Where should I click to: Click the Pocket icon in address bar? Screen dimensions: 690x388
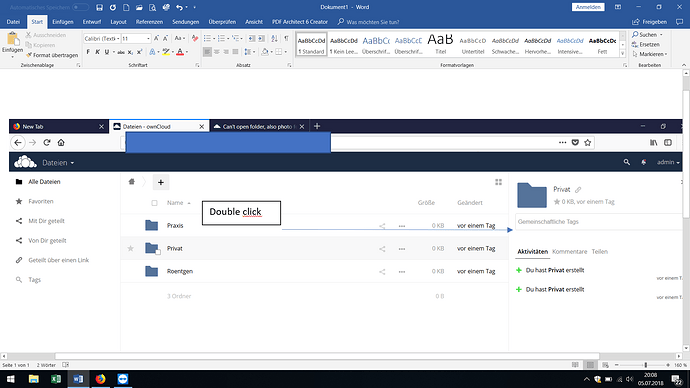(575, 143)
